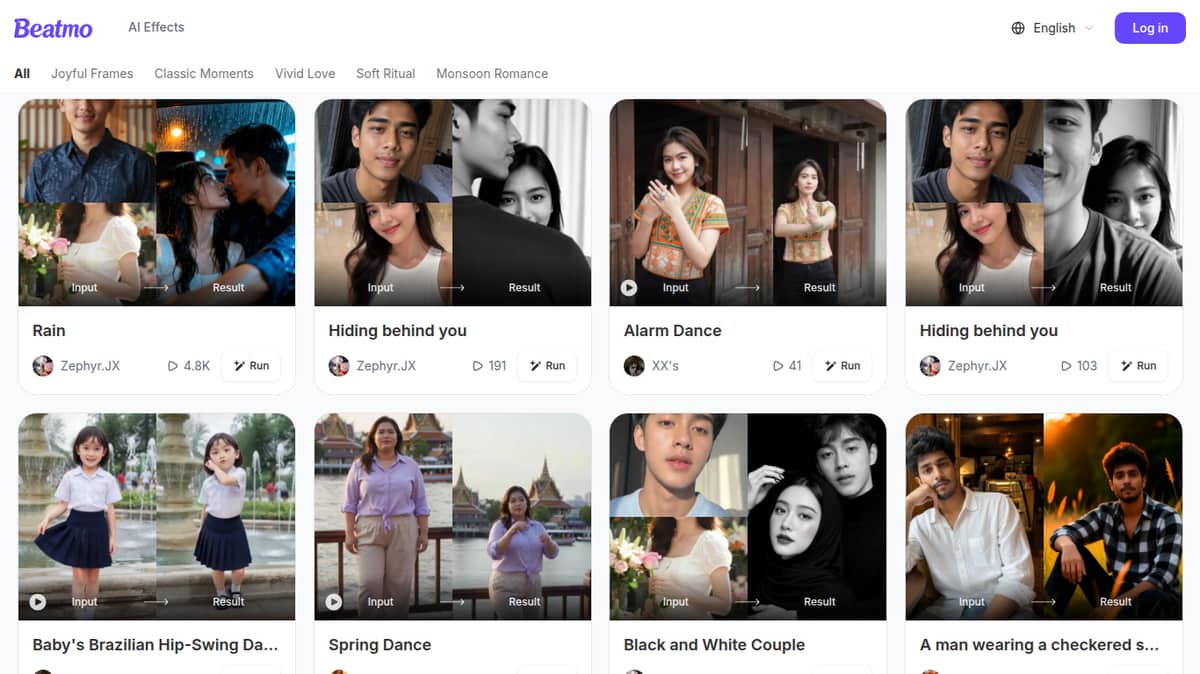Open Baby's Brazilian Hip-Swing Da... title
1200x674 pixels.
(x=155, y=645)
